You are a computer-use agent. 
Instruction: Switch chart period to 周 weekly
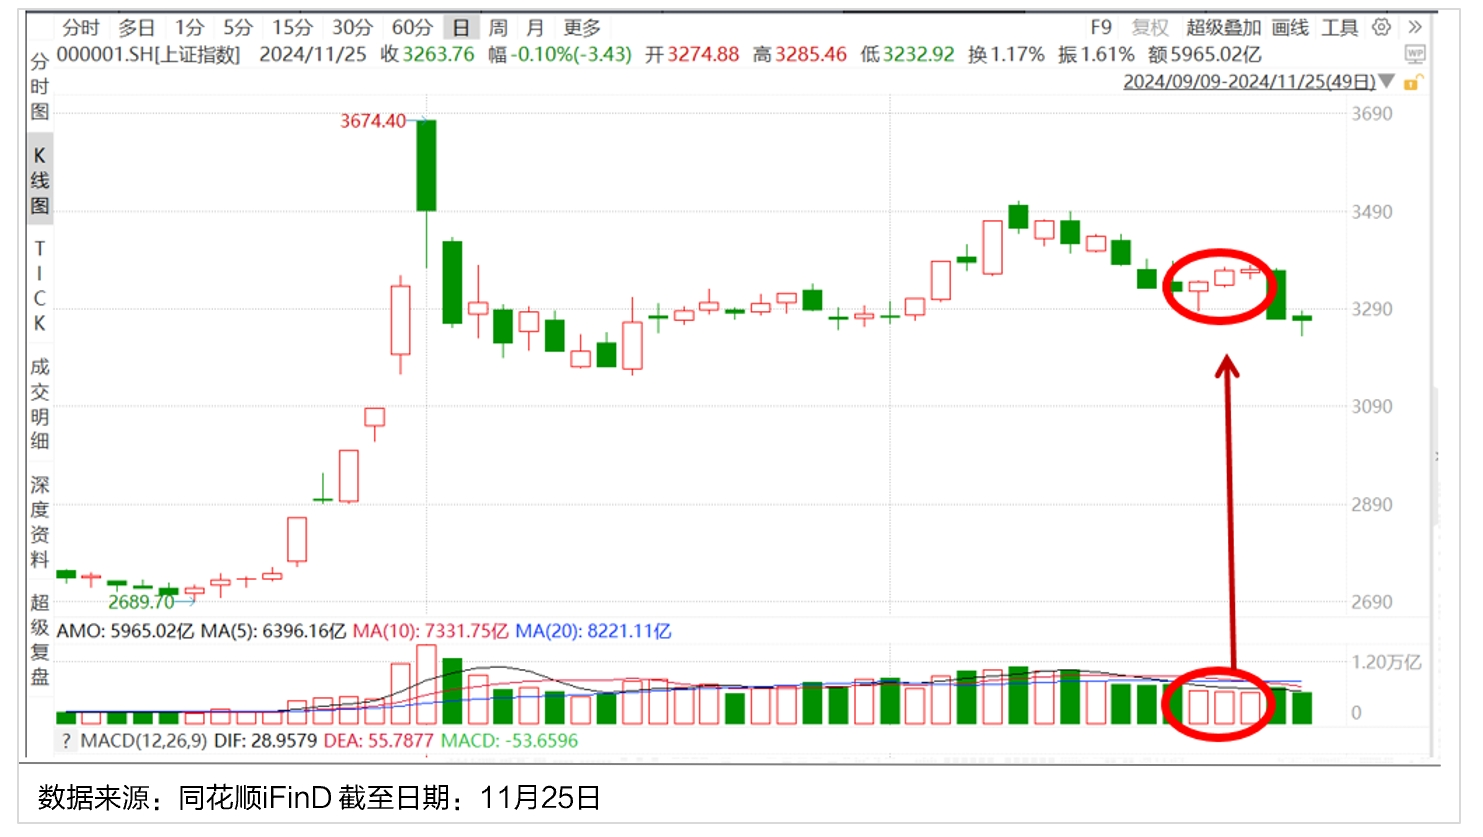pos(498,27)
